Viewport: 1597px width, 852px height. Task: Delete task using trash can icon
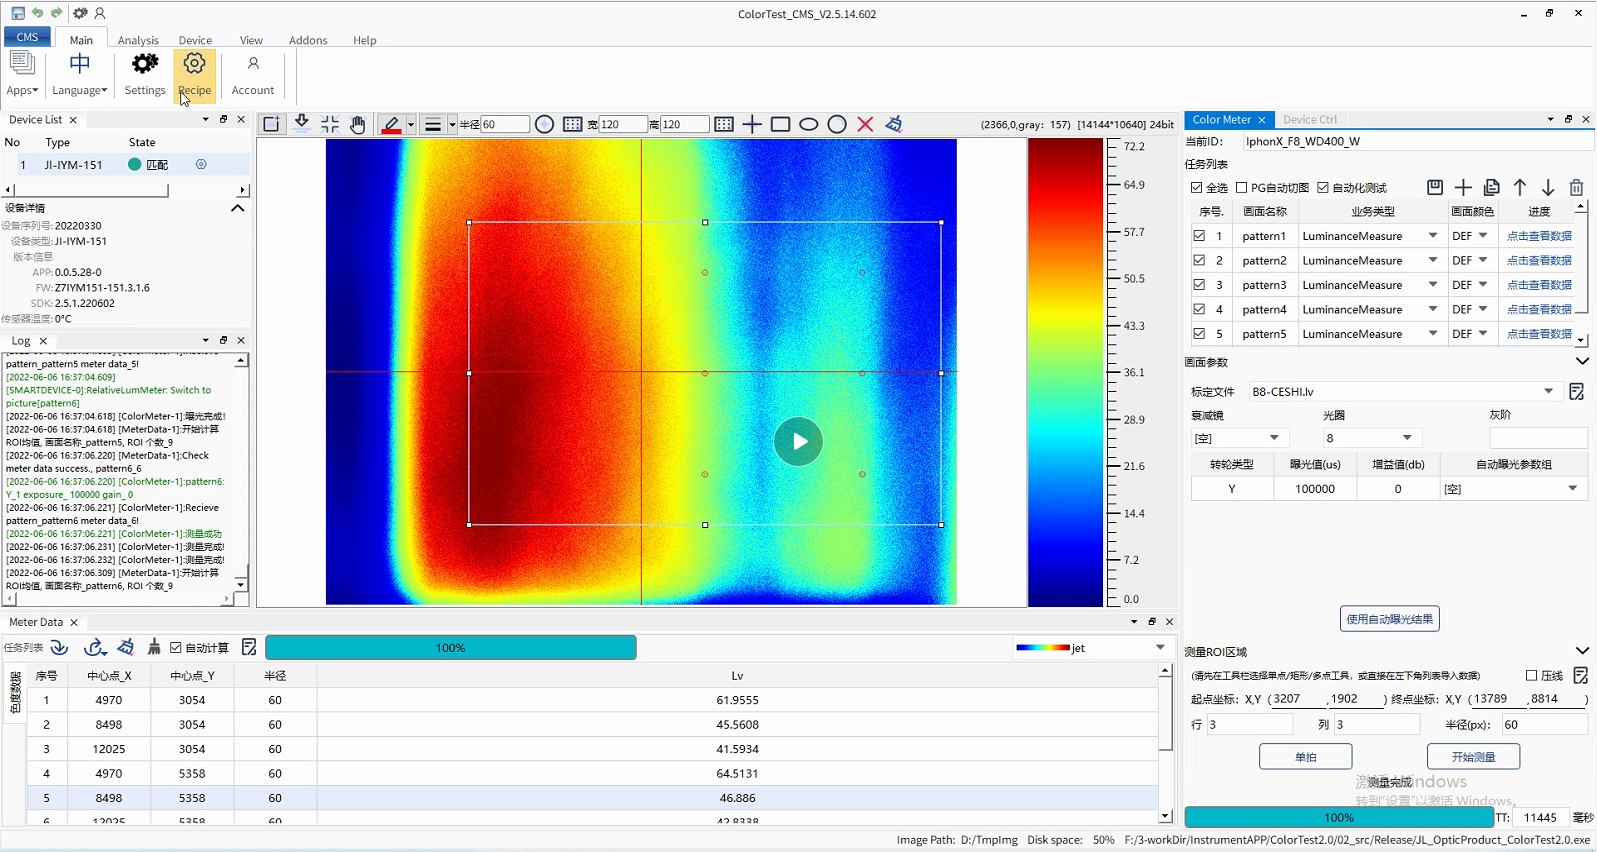tap(1576, 187)
